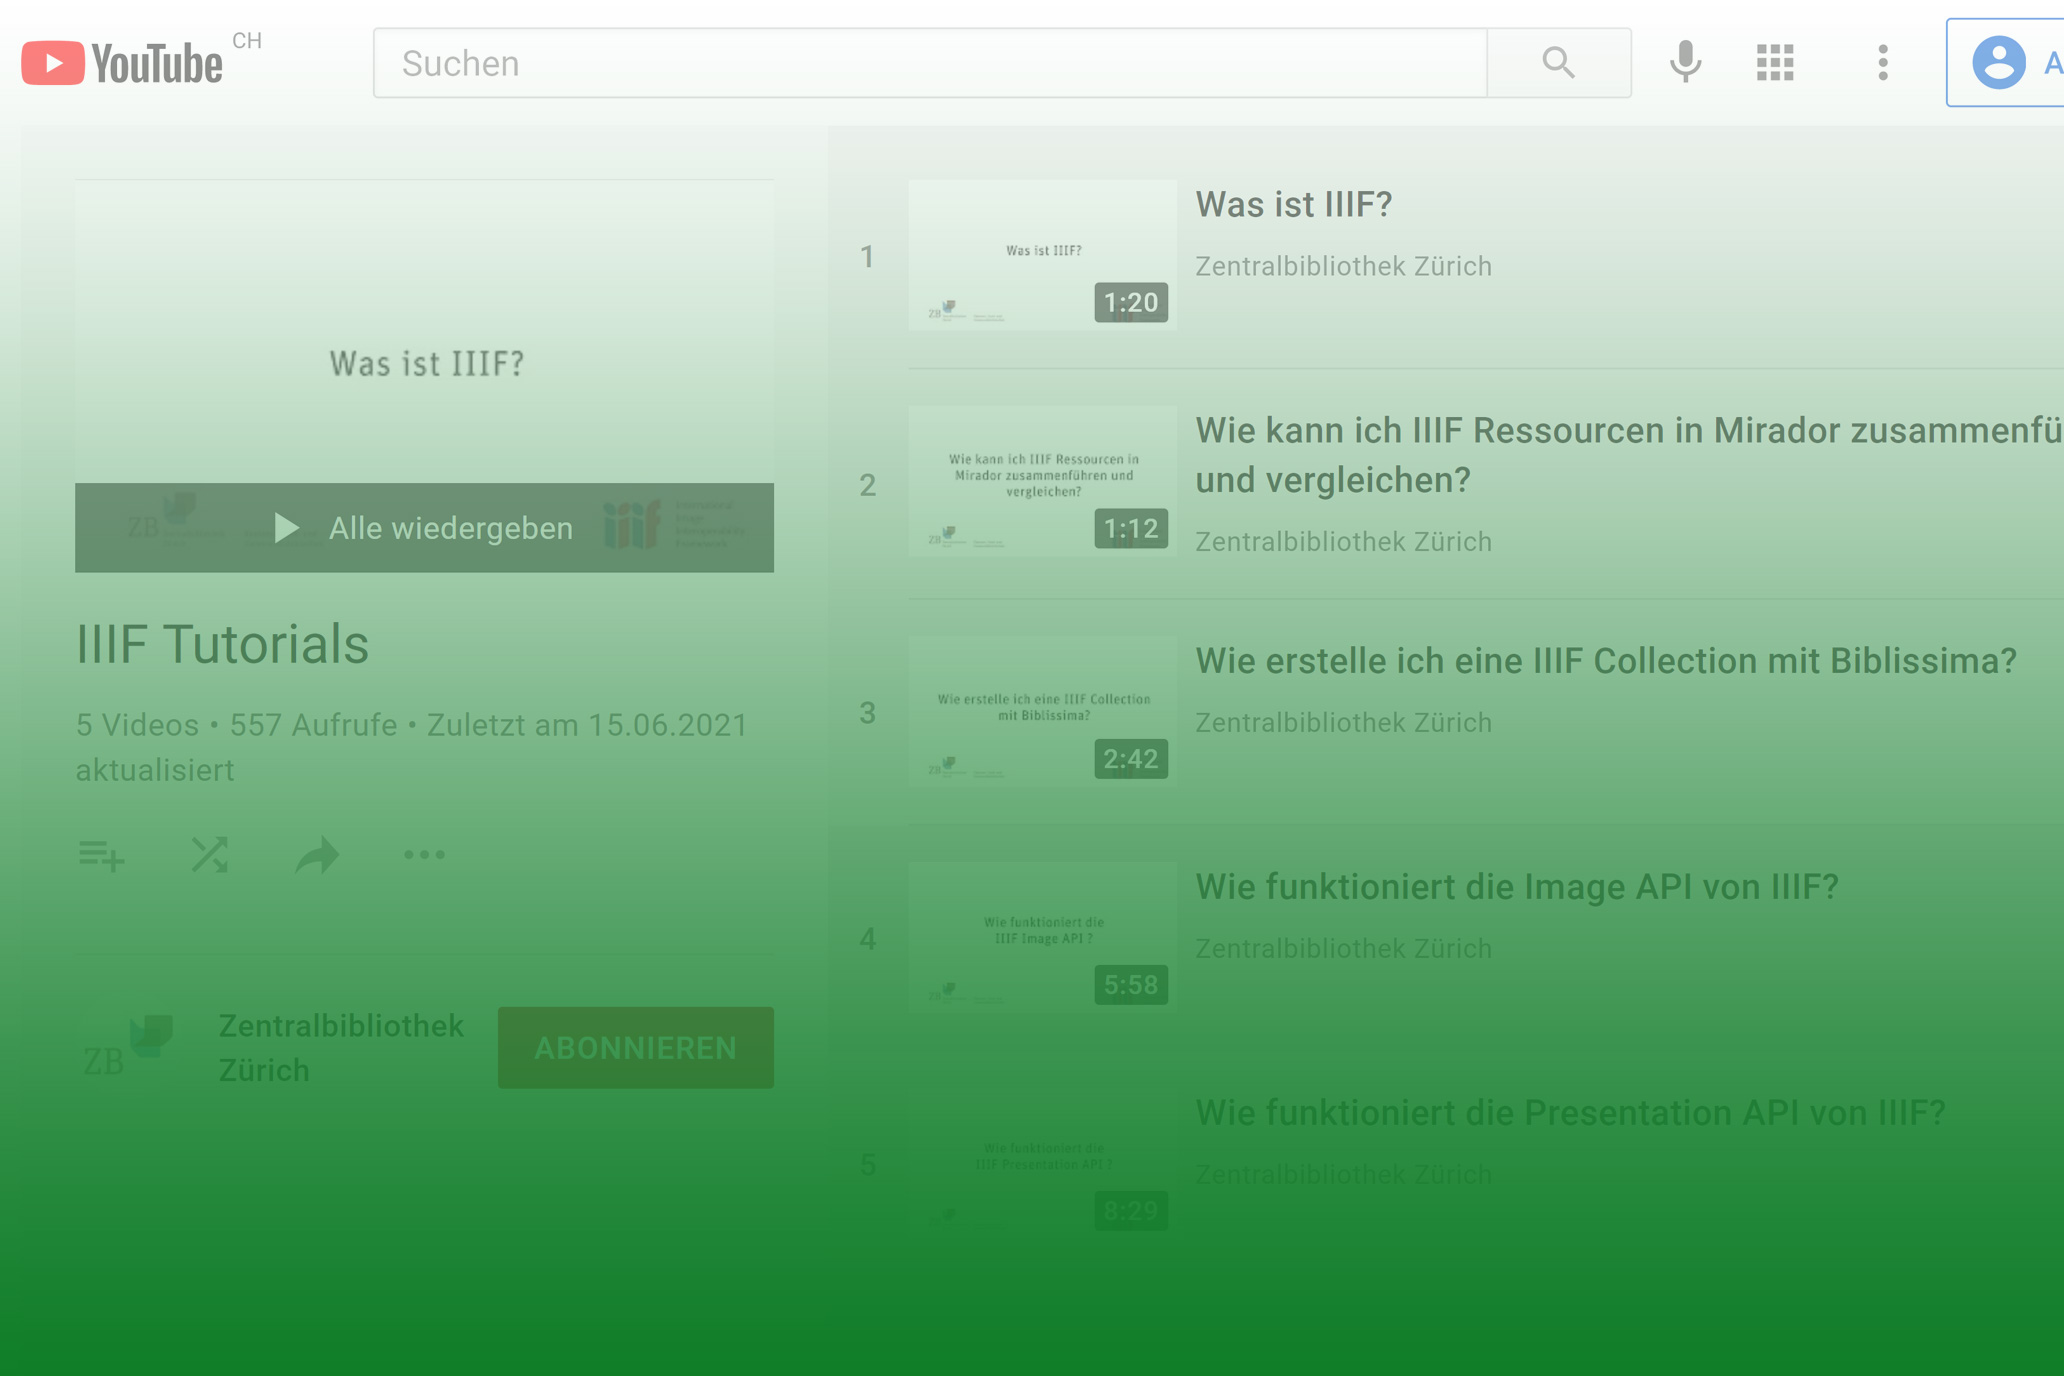This screenshot has height=1376, width=2064.
Task: Open Wie funktioniert die Image API title
Action: (1517, 887)
